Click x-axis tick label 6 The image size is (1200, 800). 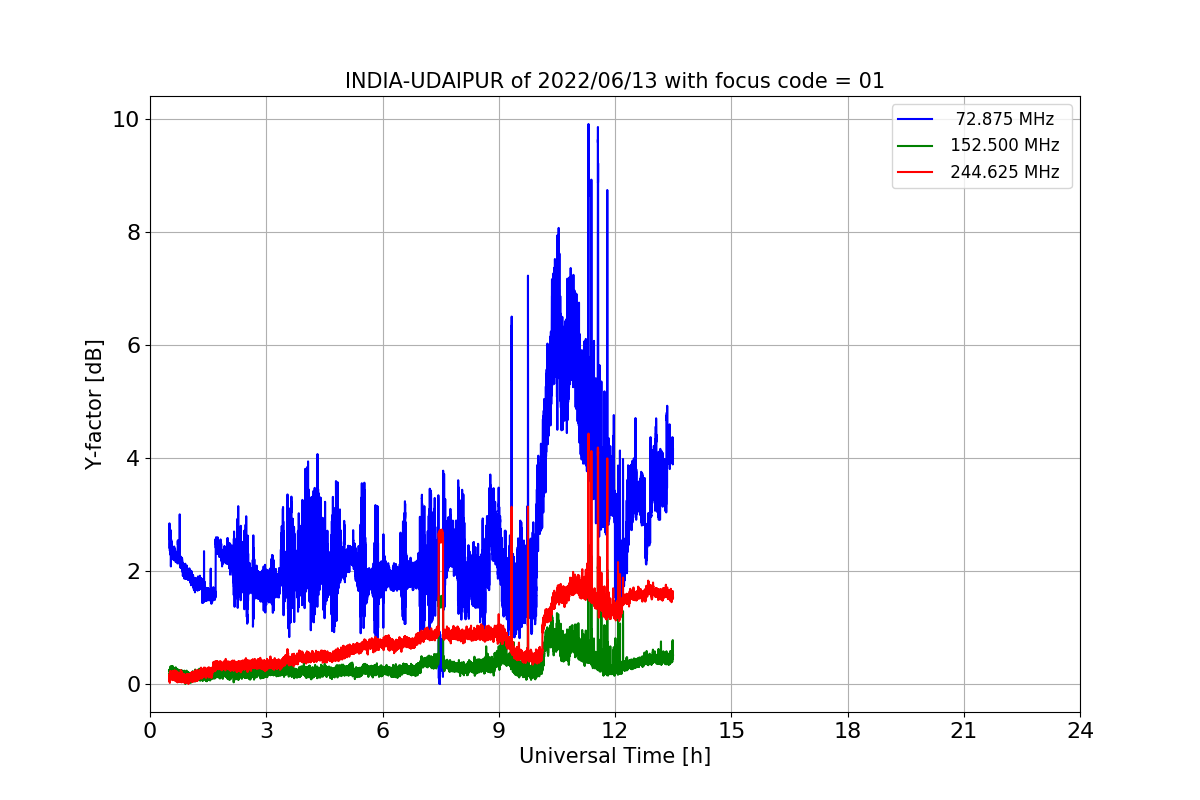383,731
